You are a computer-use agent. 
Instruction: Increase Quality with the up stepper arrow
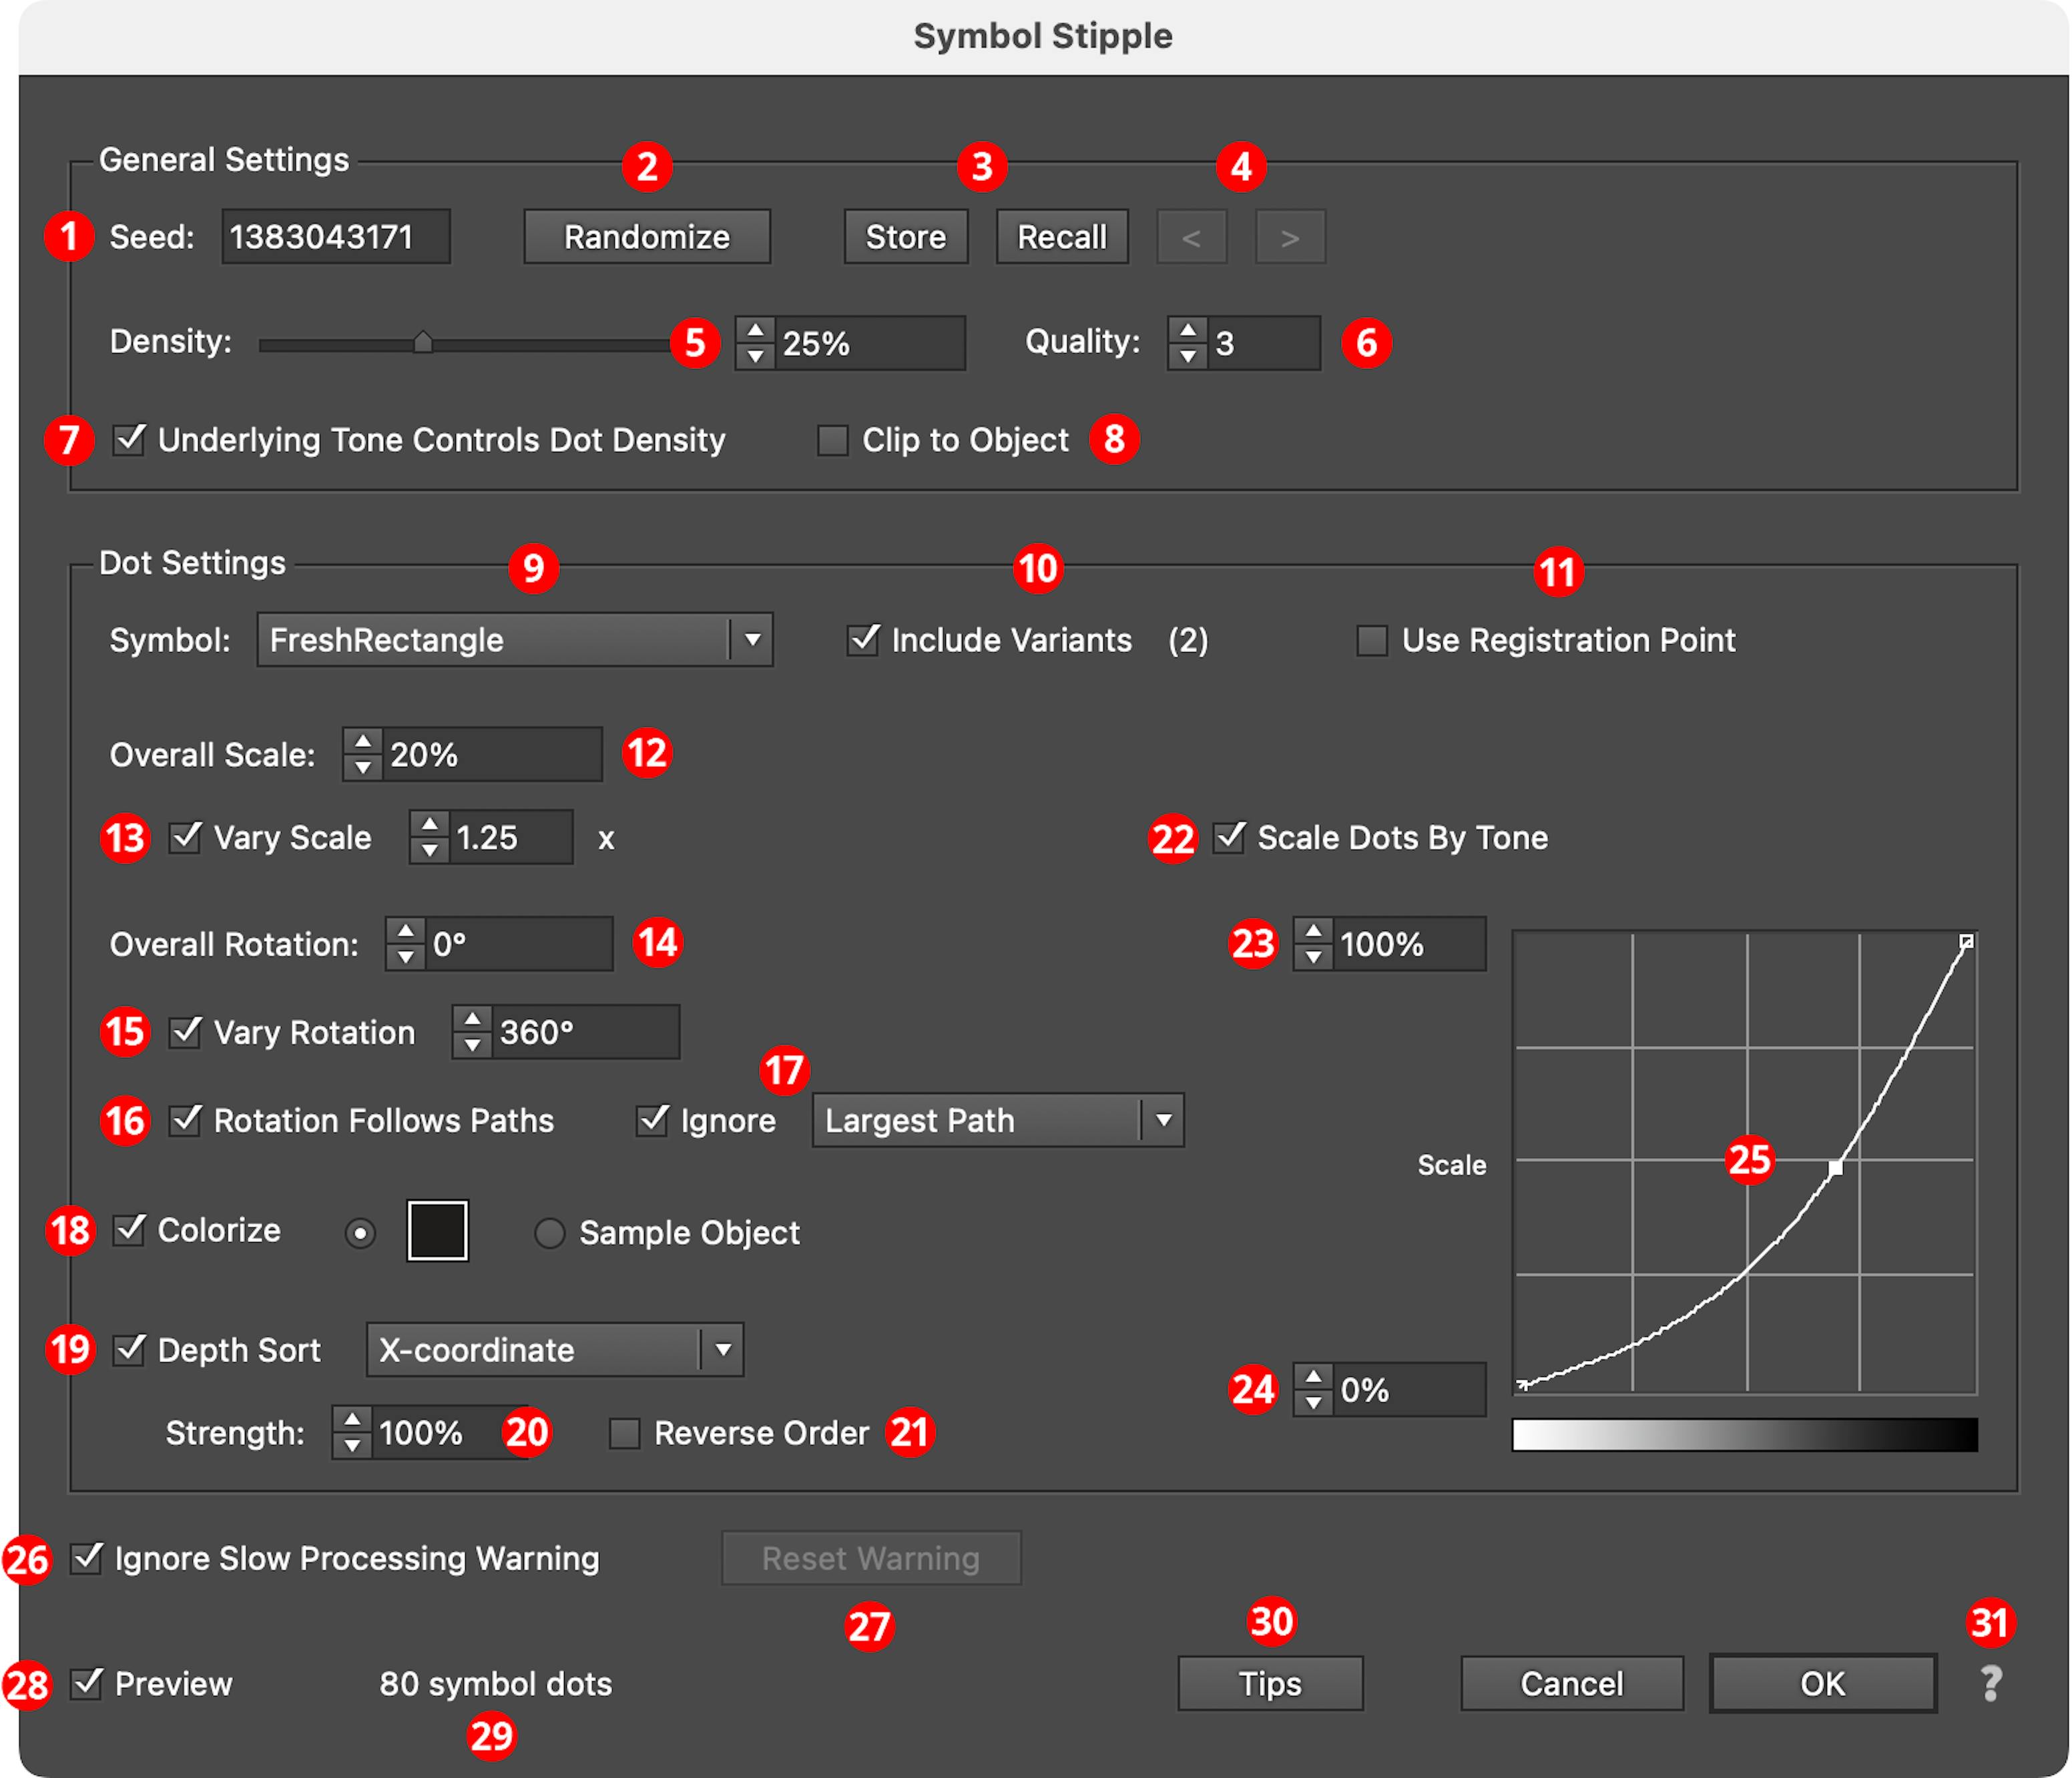tap(1187, 330)
